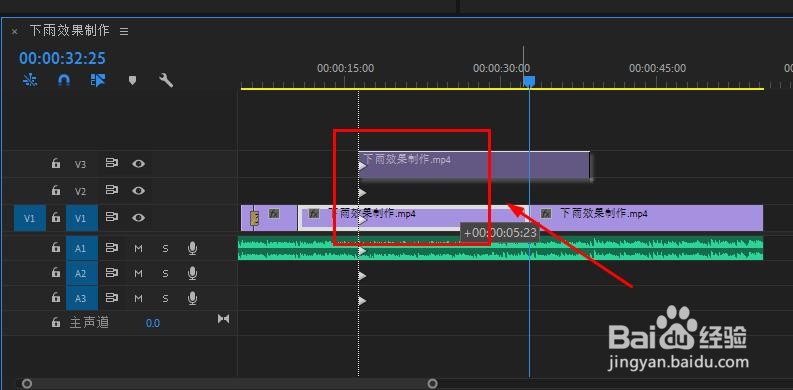Click ruler at 00:00:15:00

point(345,68)
